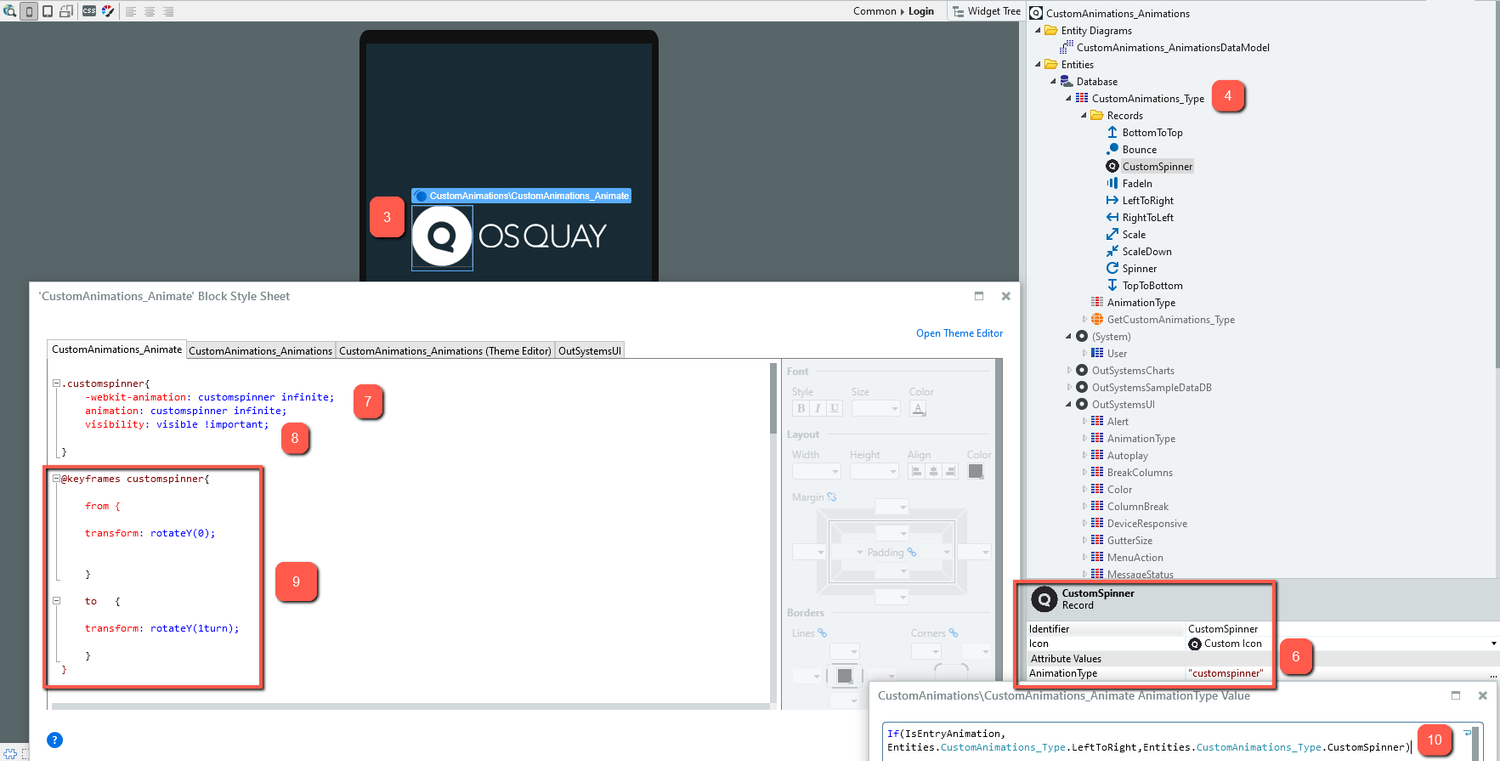Collapse the Records folder
Screen dimensions: 1500x761
(x=1084, y=115)
